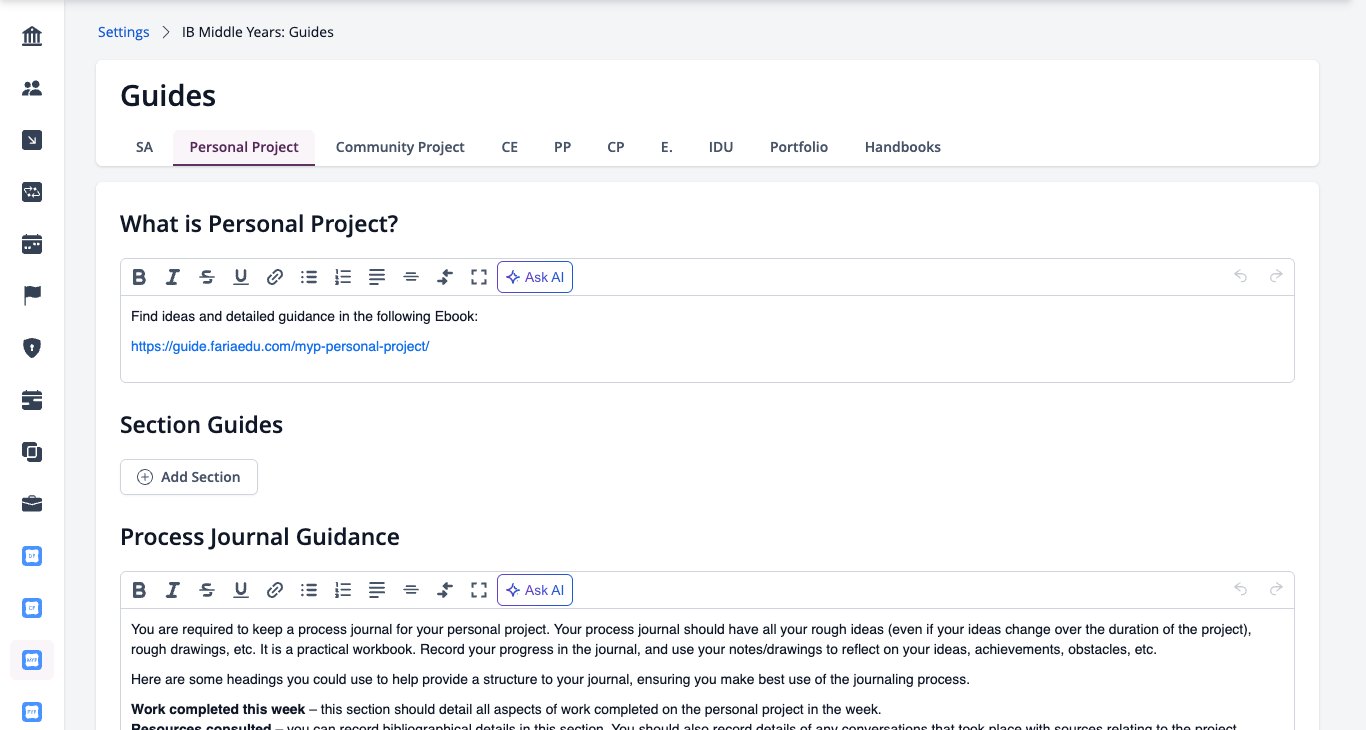Switch to the Community Project tab

(400, 147)
